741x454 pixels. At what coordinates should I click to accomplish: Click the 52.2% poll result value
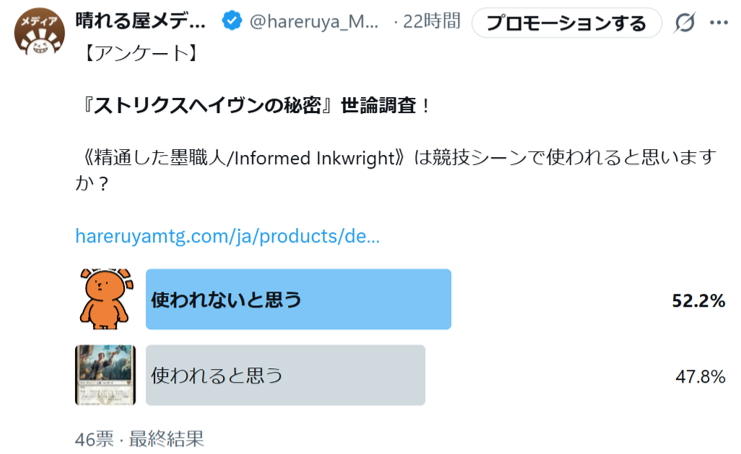point(698,300)
